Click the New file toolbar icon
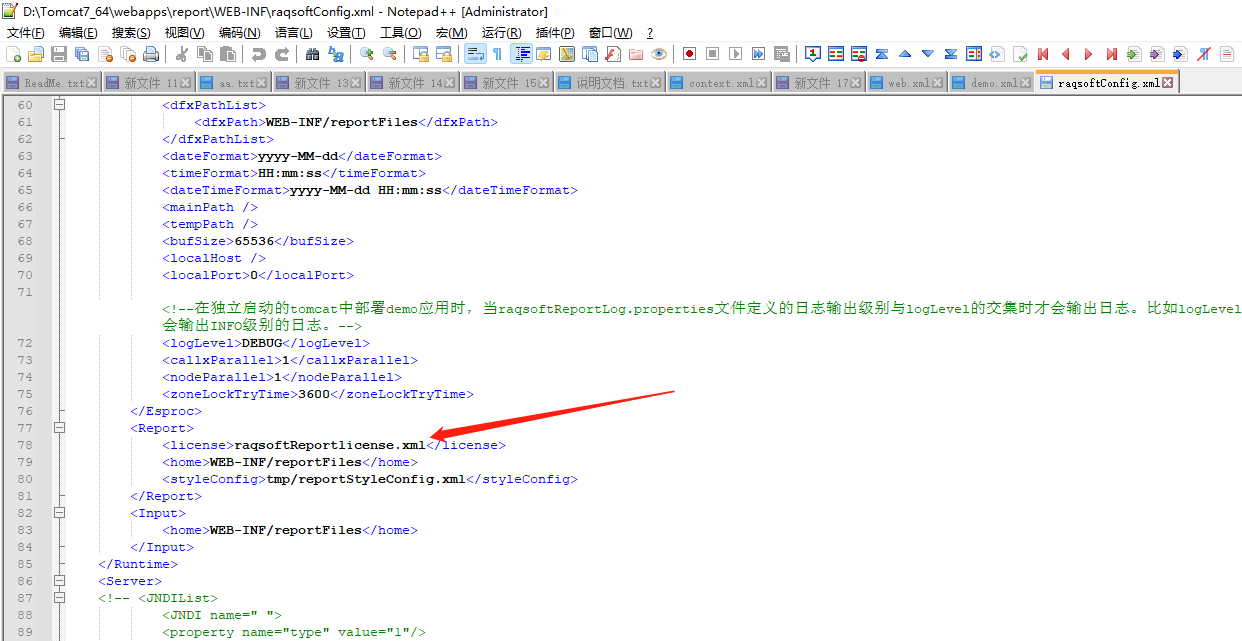The width and height of the screenshot is (1242, 641). click(13, 54)
